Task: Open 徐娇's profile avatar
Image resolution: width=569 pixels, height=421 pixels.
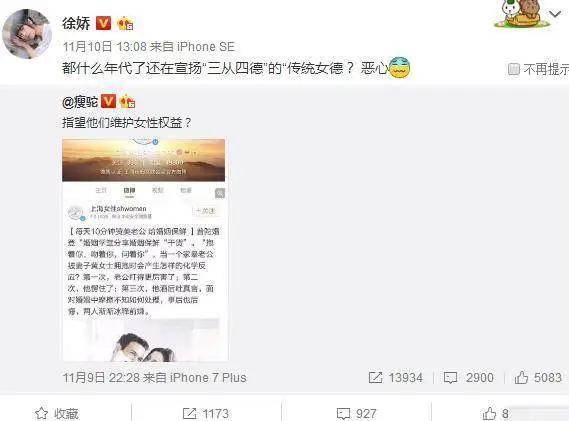Action: point(26,34)
